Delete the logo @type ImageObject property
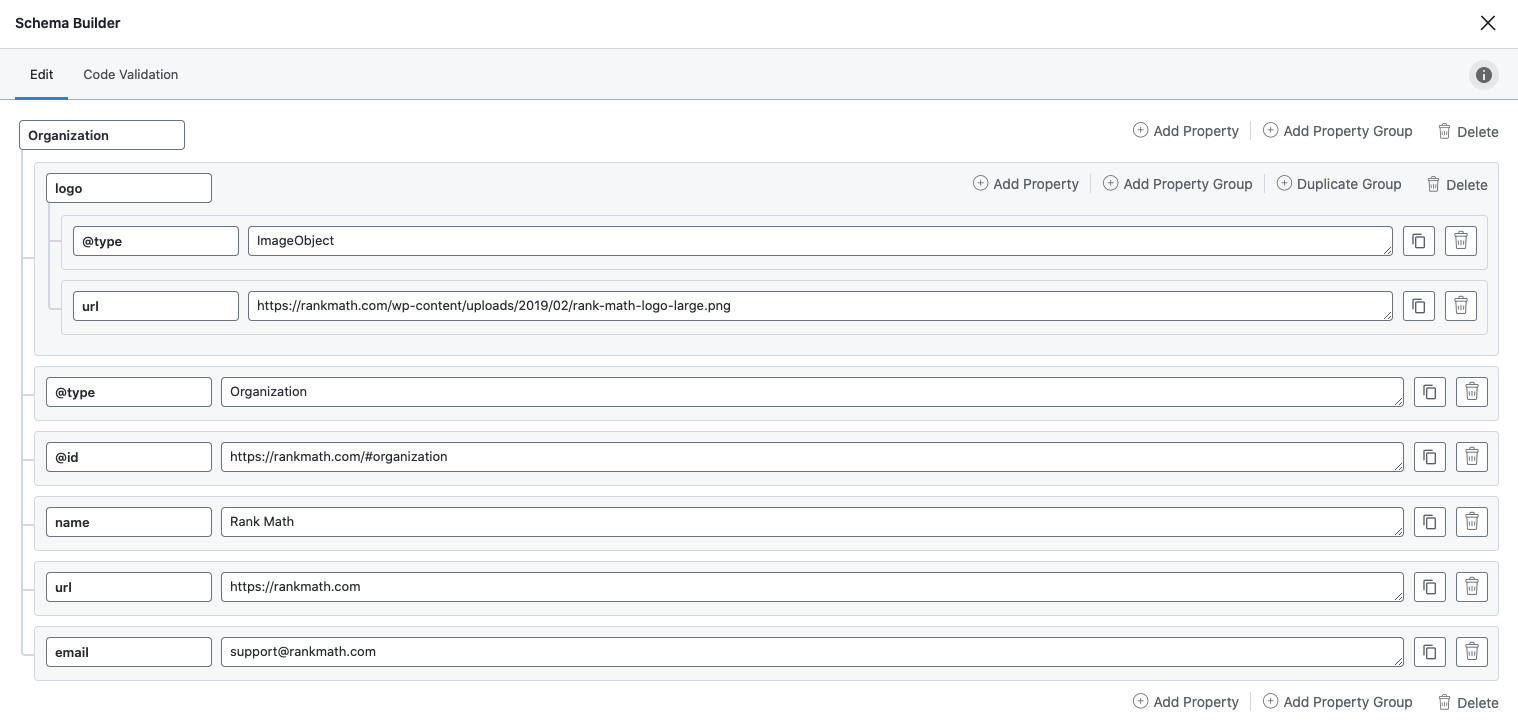 pos(1461,241)
